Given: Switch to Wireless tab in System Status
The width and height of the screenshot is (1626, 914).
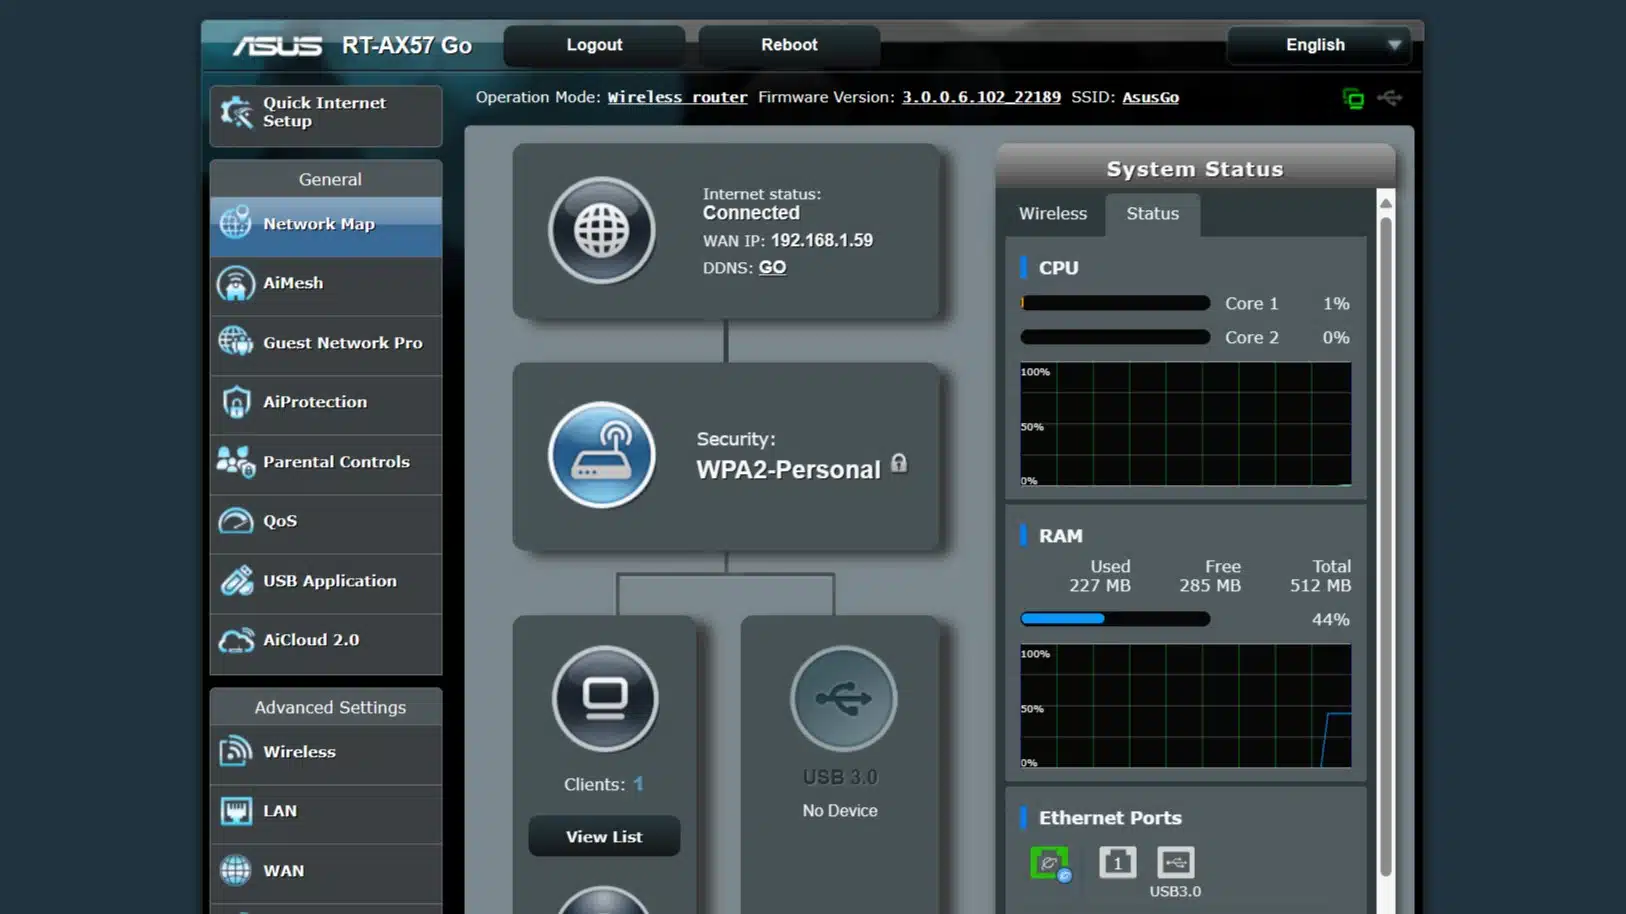Looking at the screenshot, I should (1053, 214).
